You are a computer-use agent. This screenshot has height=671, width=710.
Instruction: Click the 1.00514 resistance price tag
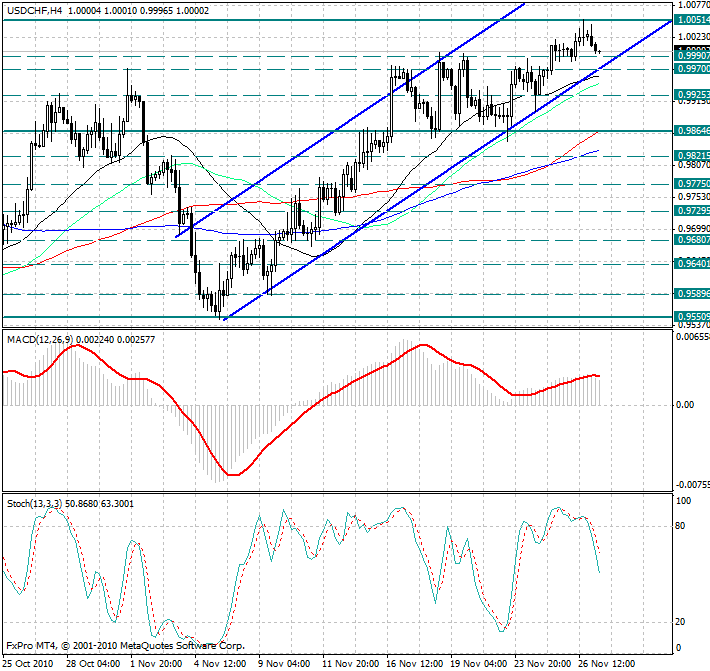[691, 19]
